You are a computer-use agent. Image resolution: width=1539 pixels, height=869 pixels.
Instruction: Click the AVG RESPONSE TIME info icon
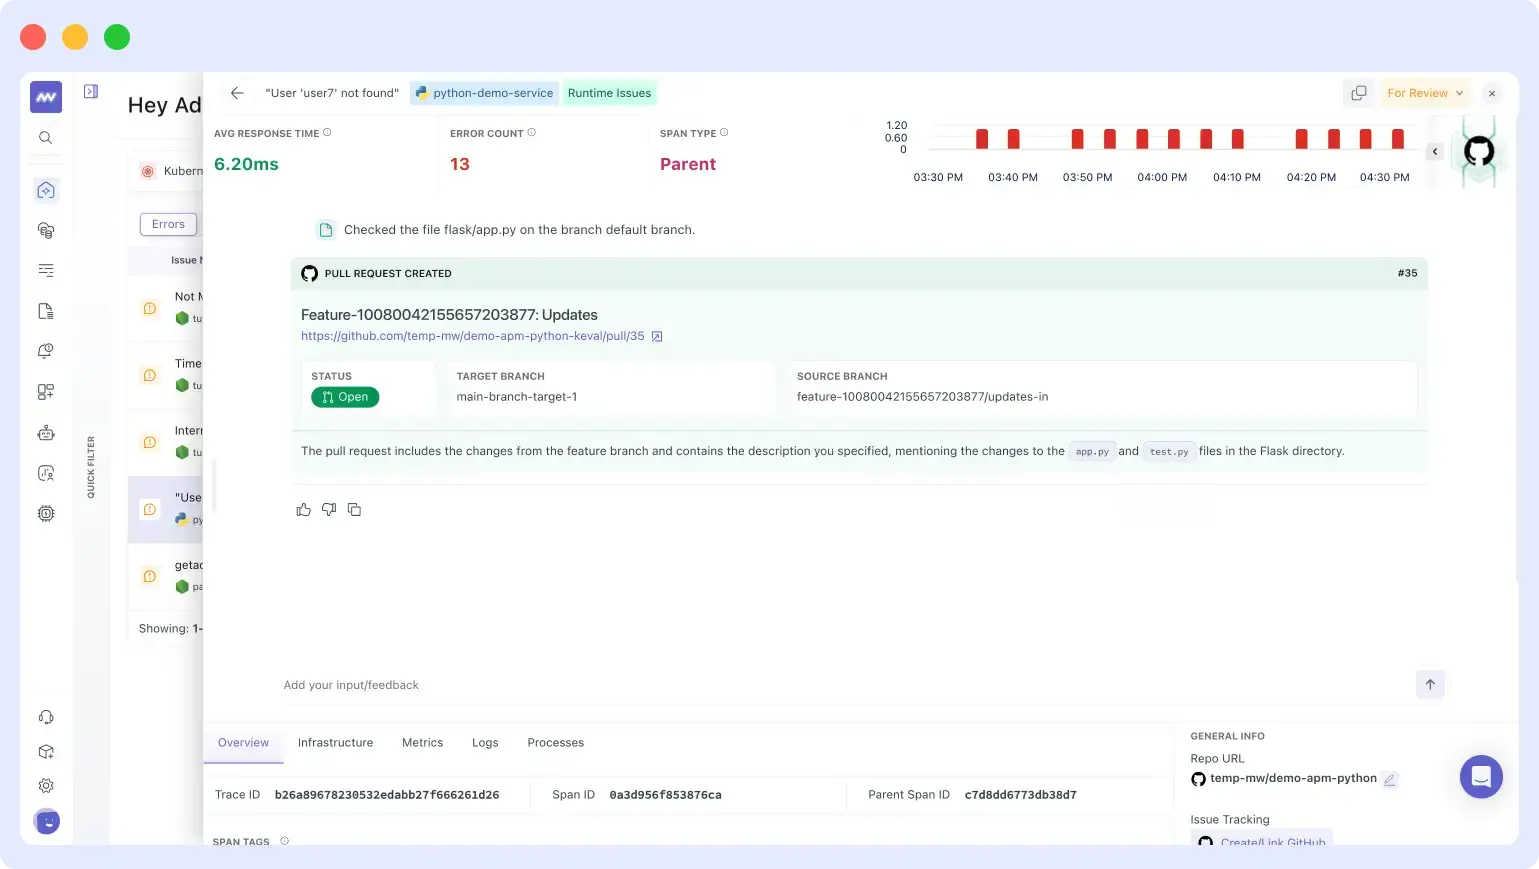pos(327,132)
